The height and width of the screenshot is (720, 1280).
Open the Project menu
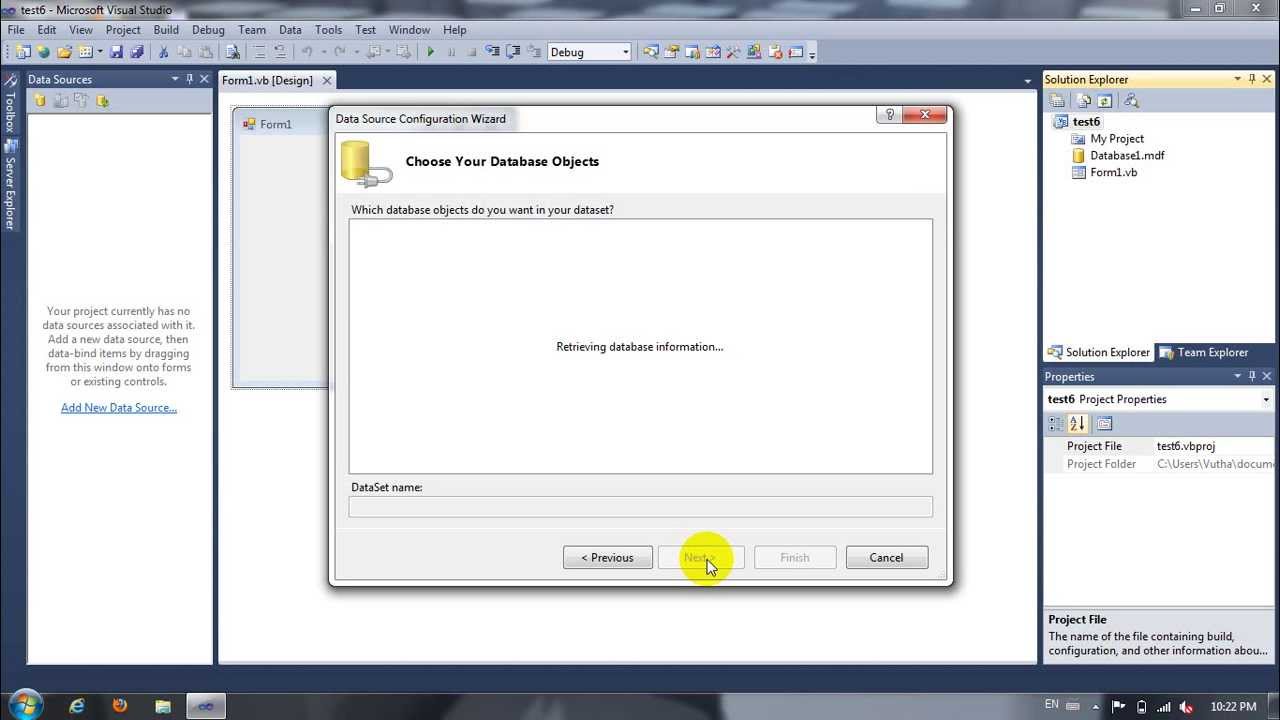(123, 30)
